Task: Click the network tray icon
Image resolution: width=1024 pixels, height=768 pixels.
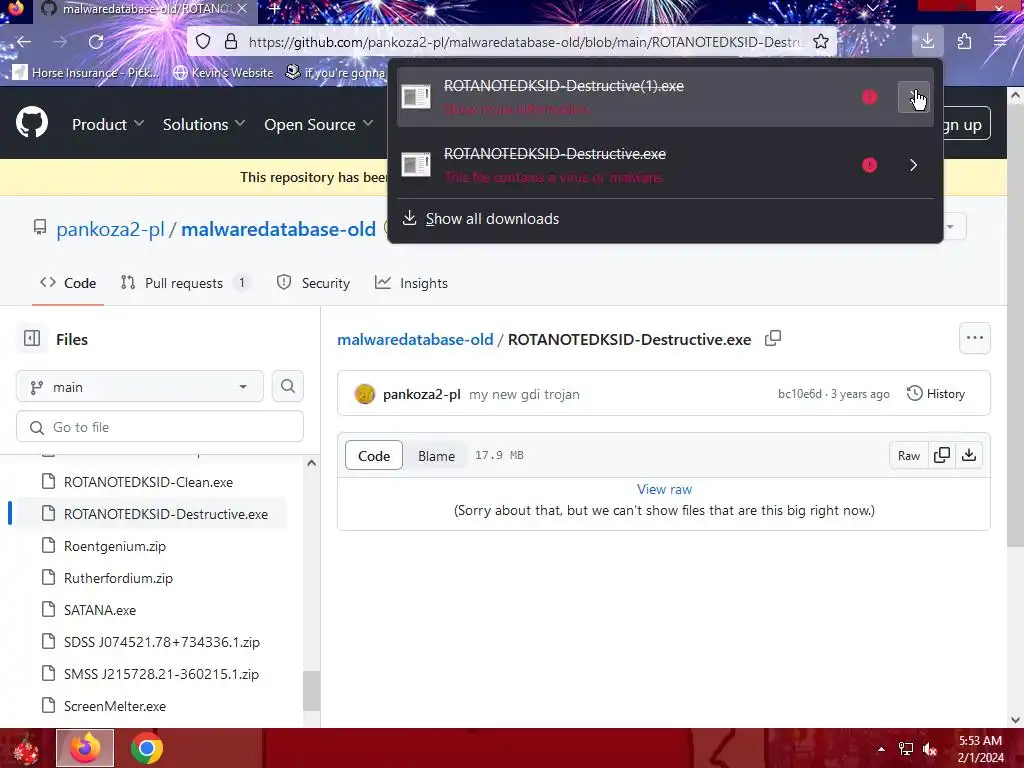Action: (x=906, y=749)
